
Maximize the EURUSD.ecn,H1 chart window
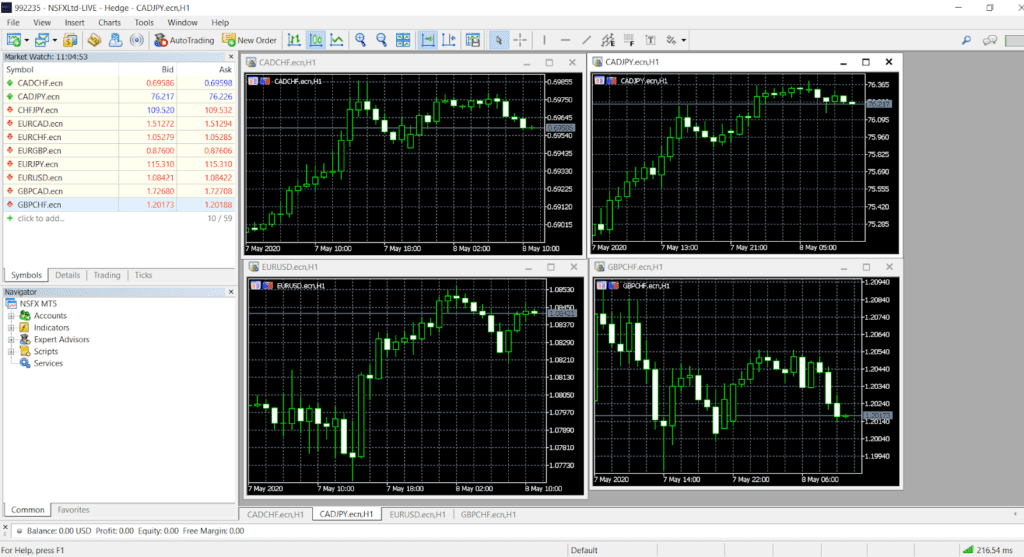[551, 267]
